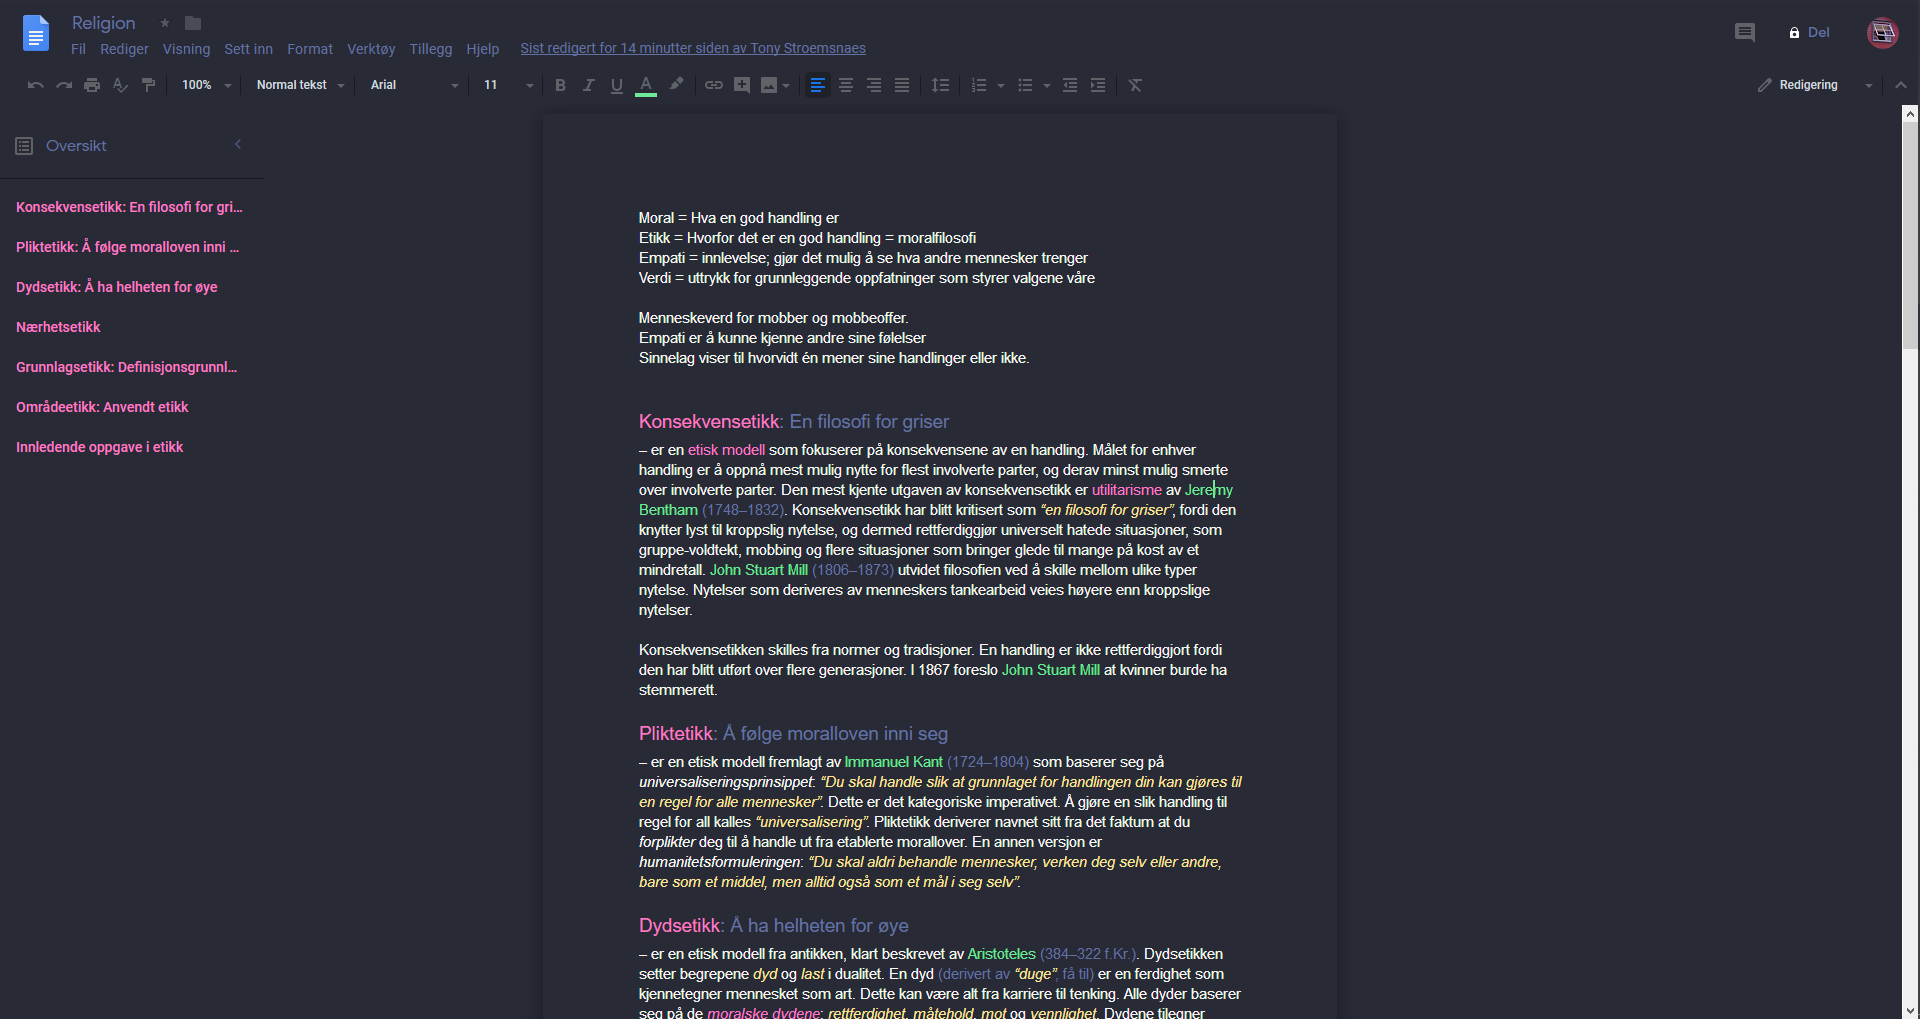1920x1019 pixels.
Task: Open the zoom level dropdown
Action: point(205,85)
